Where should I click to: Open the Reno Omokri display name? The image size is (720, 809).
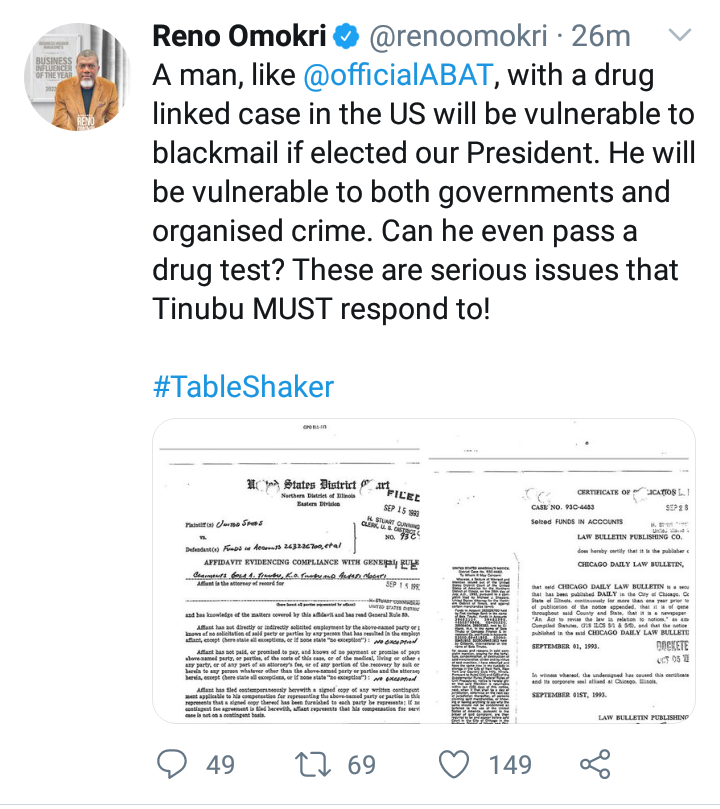pyautogui.click(x=240, y=39)
